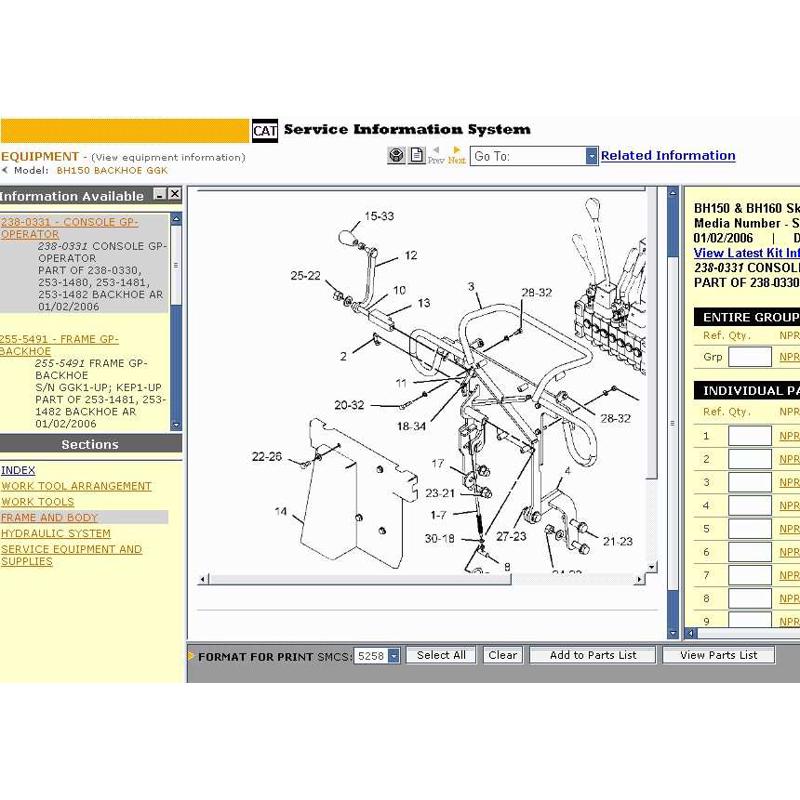Click callout 25-22 in diagram
The height and width of the screenshot is (800, 800).
point(306,276)
